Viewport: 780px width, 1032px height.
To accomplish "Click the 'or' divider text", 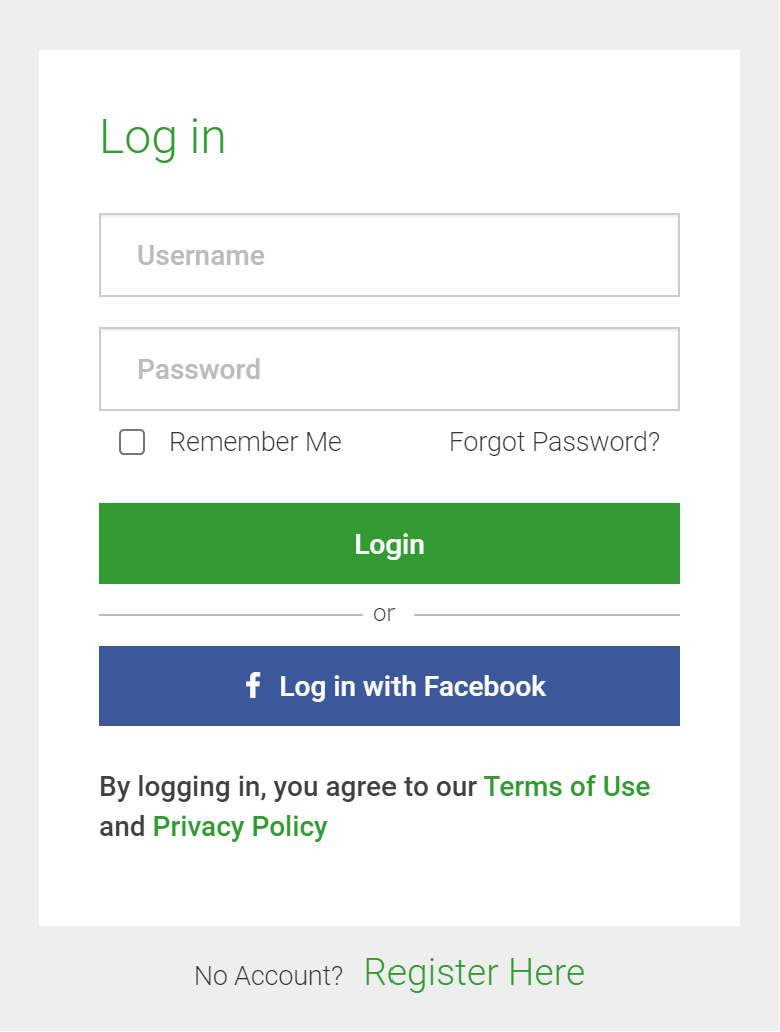I will click(x=384, y=612).
